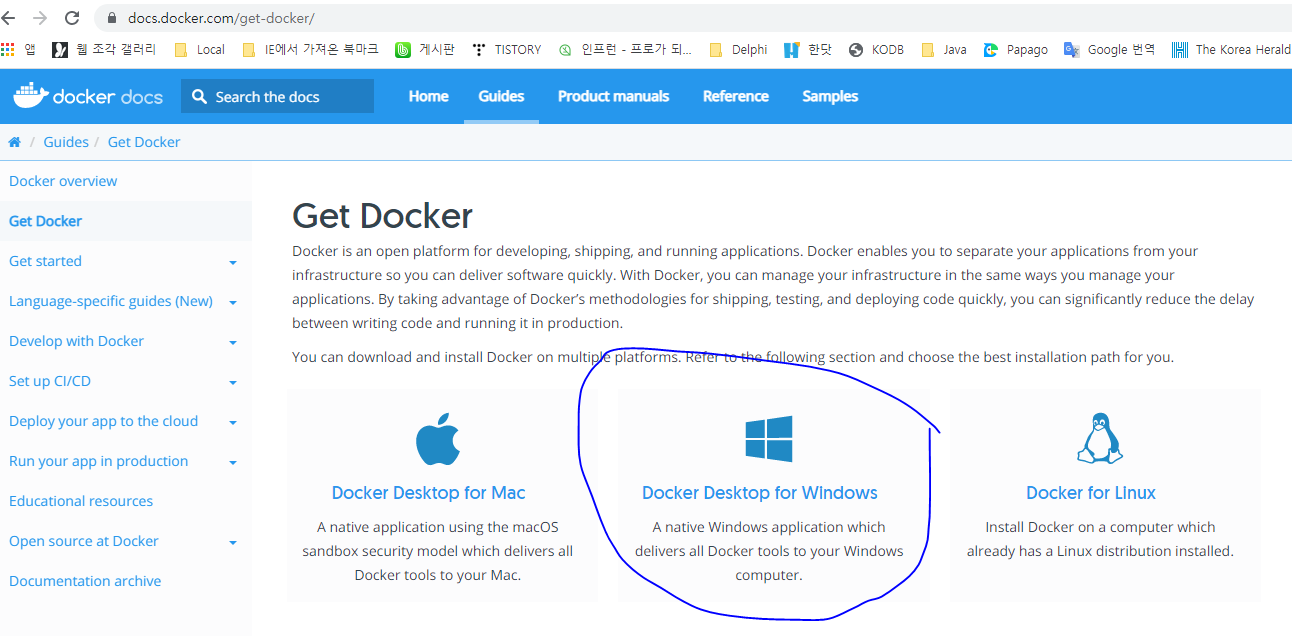1292x636 pixels.
Task: Click the padlock icon in the address bar
Action: click(112, 19)
